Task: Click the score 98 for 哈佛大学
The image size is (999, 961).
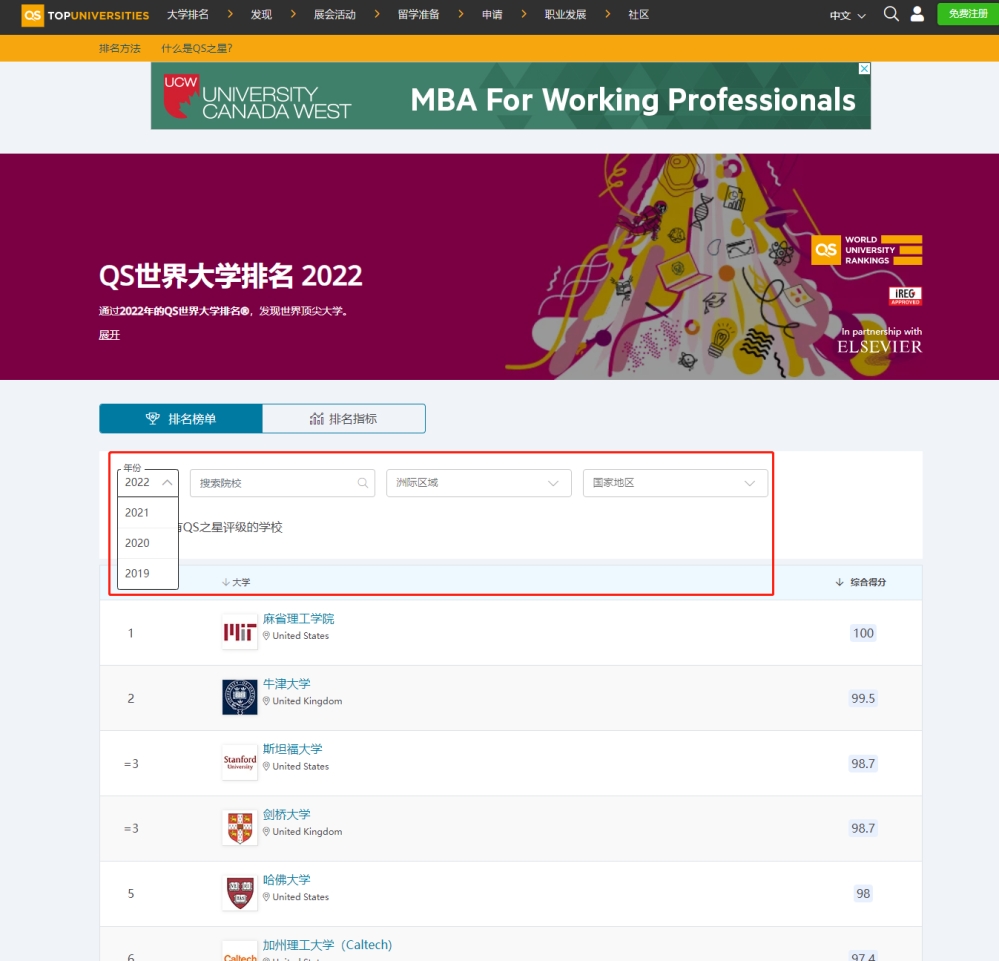Action: pos(863,893)
